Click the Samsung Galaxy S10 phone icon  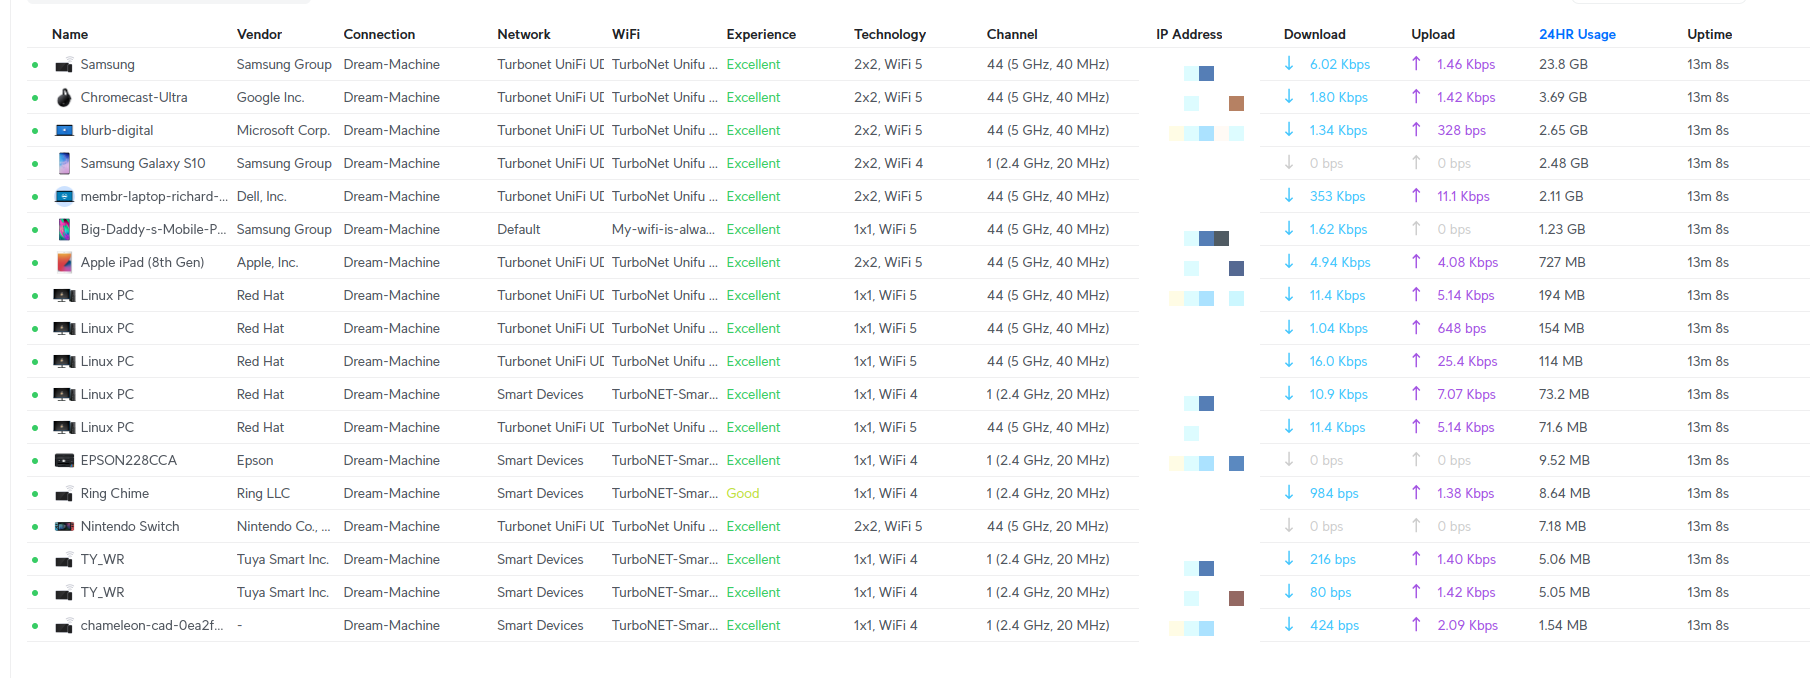(x=64, y=164)
